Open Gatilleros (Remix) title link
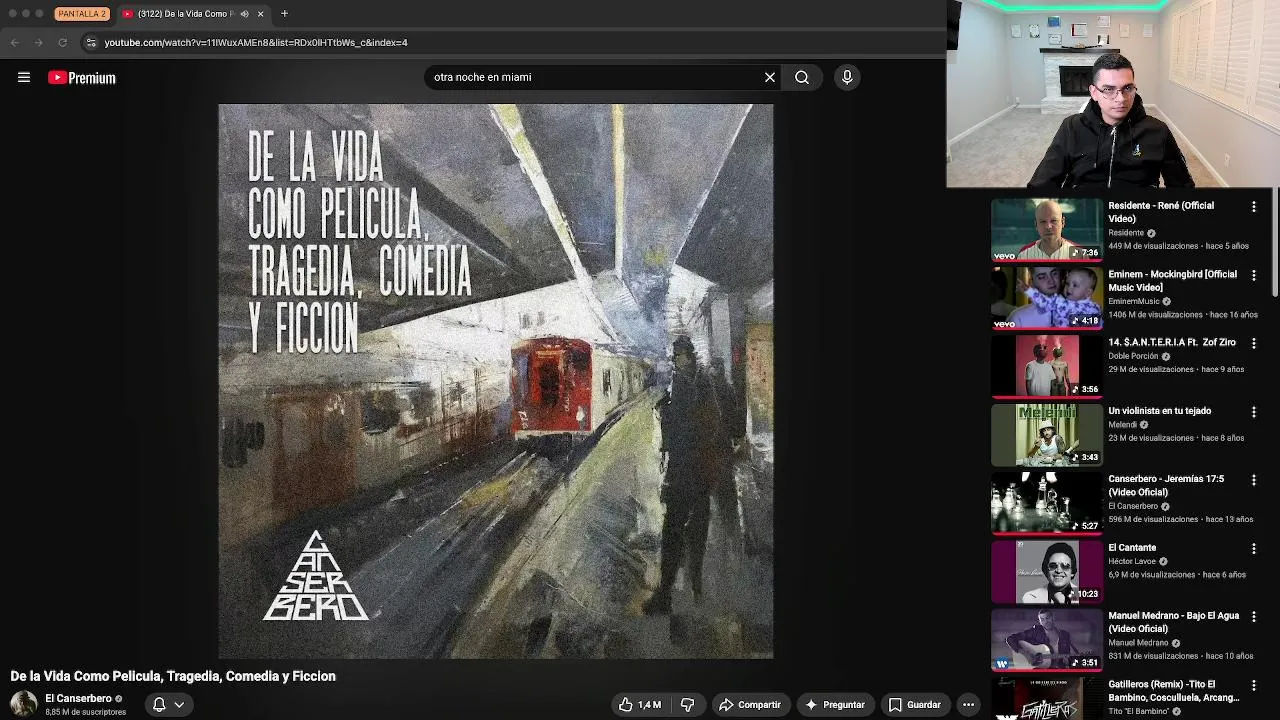The image size is (1280, 720). pyautogui.click(x=1173, y=691)
